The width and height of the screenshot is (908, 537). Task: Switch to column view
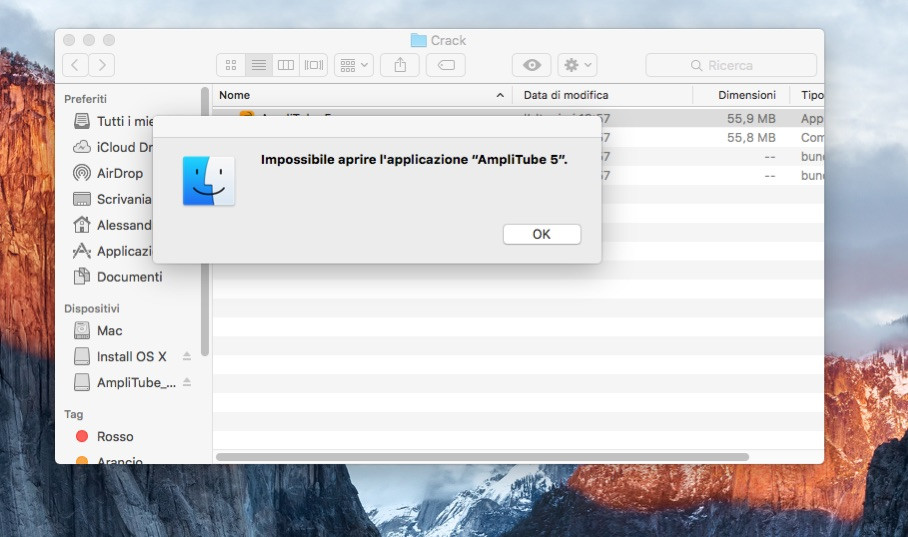click(286, 65)
